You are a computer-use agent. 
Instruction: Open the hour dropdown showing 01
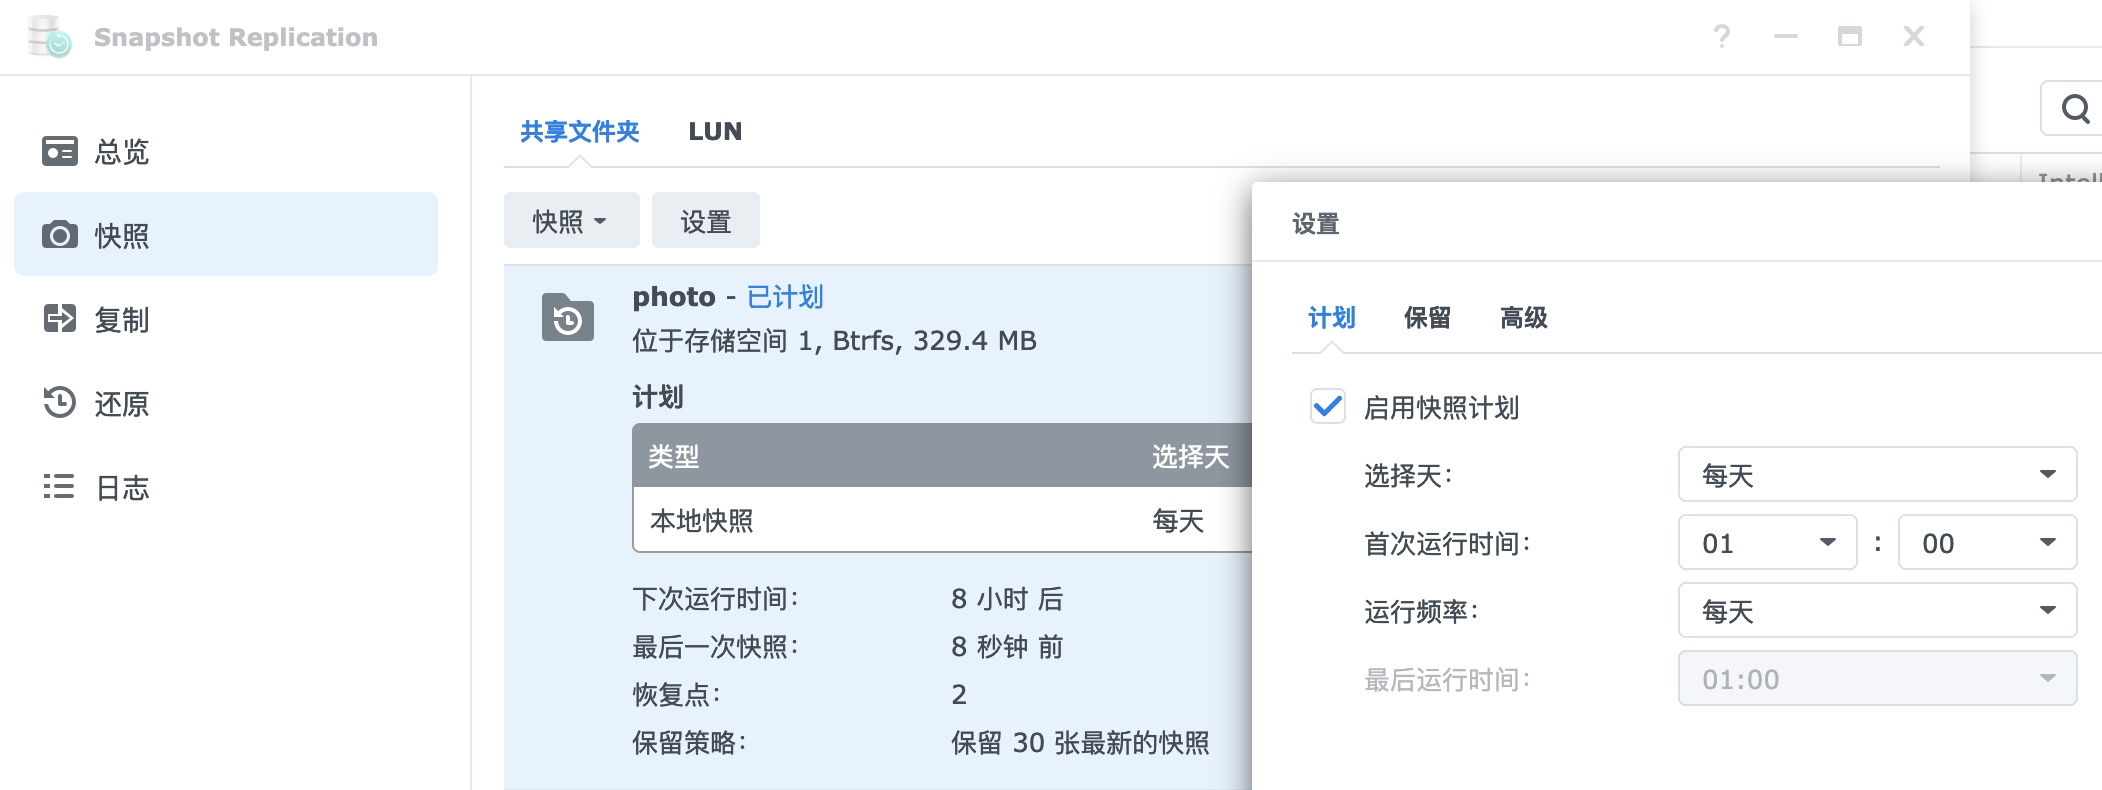click(1767, 542)
